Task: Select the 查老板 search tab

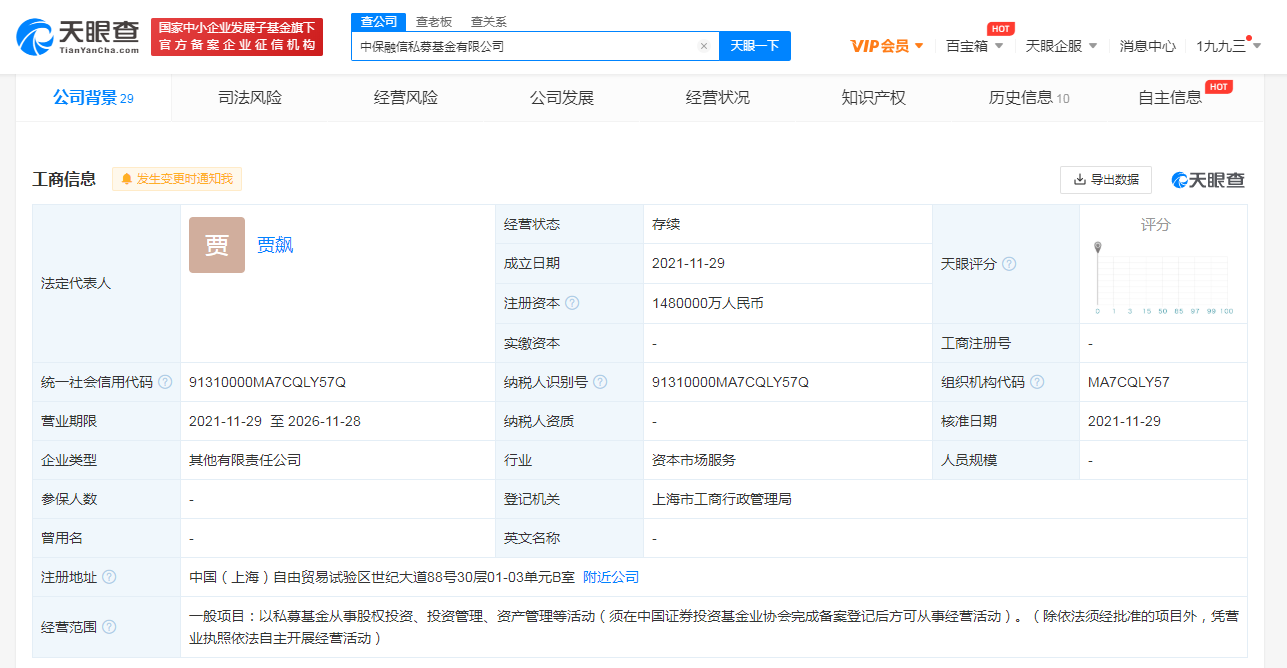Action: tap(434, 20)
